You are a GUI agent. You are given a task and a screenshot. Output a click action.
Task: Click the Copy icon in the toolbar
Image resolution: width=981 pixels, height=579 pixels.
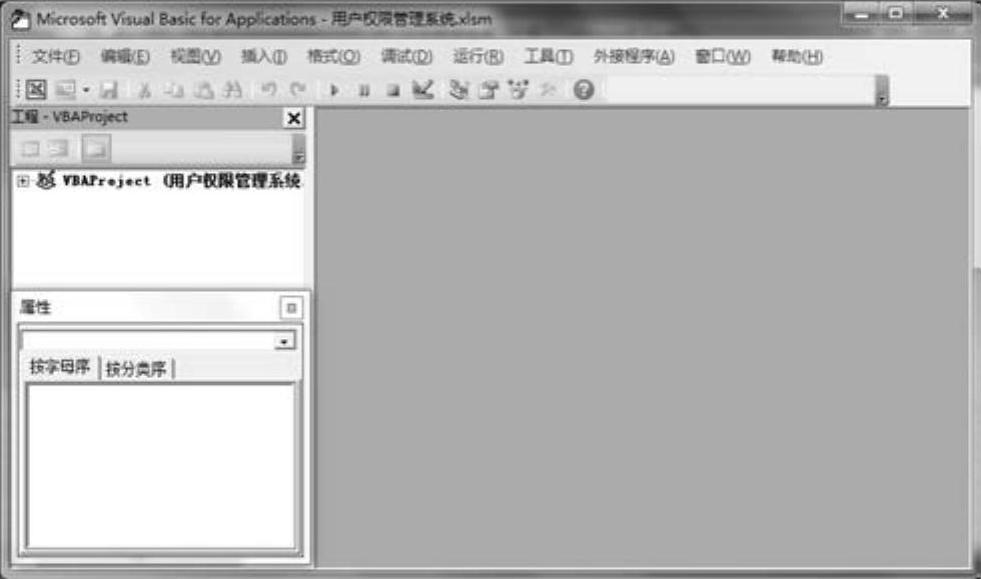[174, 90]
